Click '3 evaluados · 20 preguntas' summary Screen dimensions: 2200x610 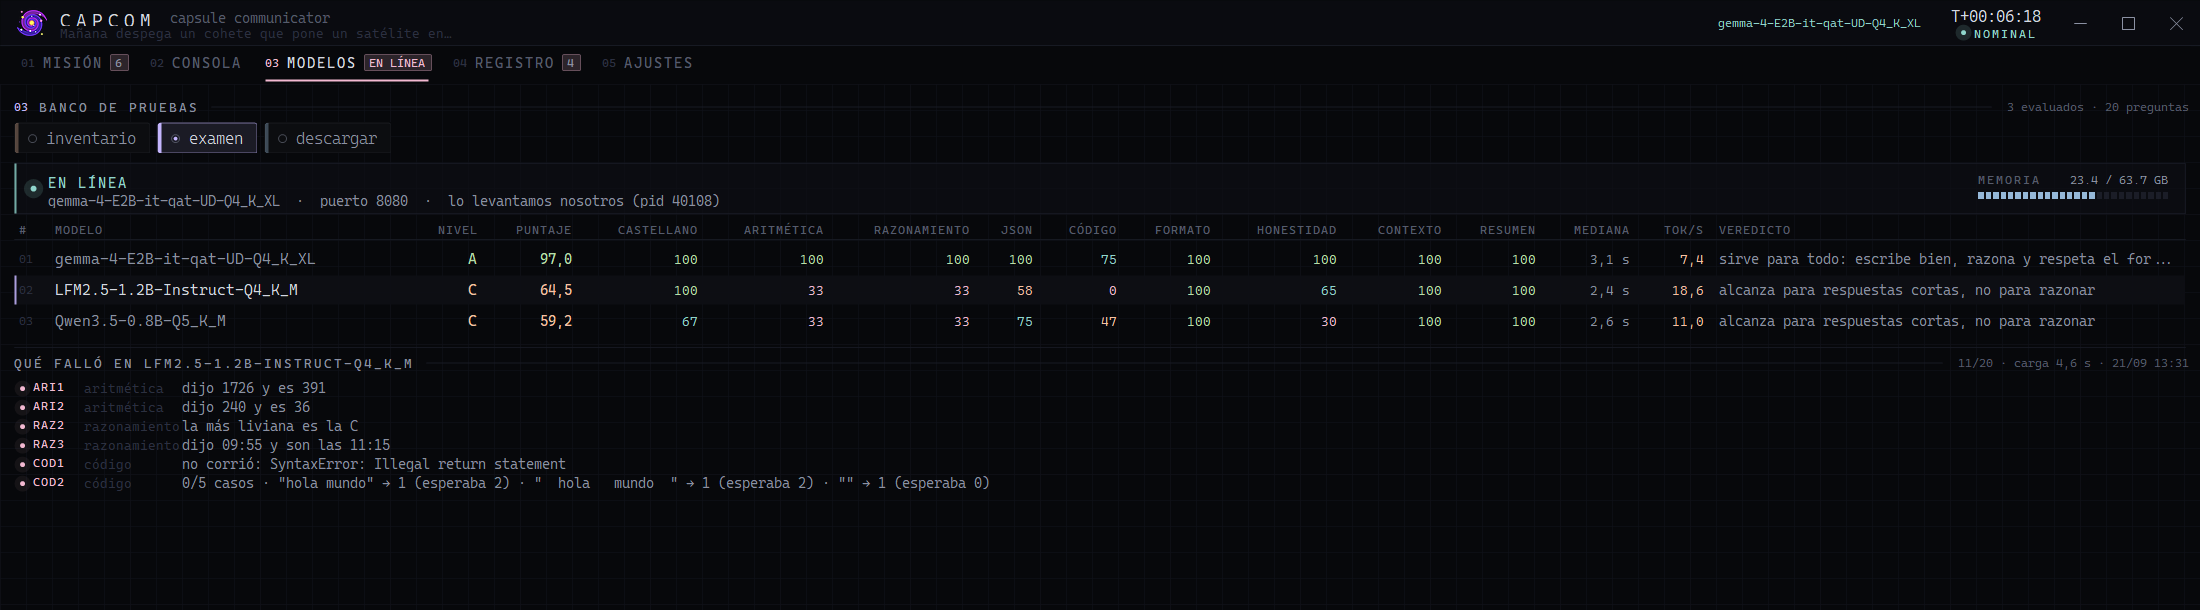pyautogui.click(x=2097, y=107)
